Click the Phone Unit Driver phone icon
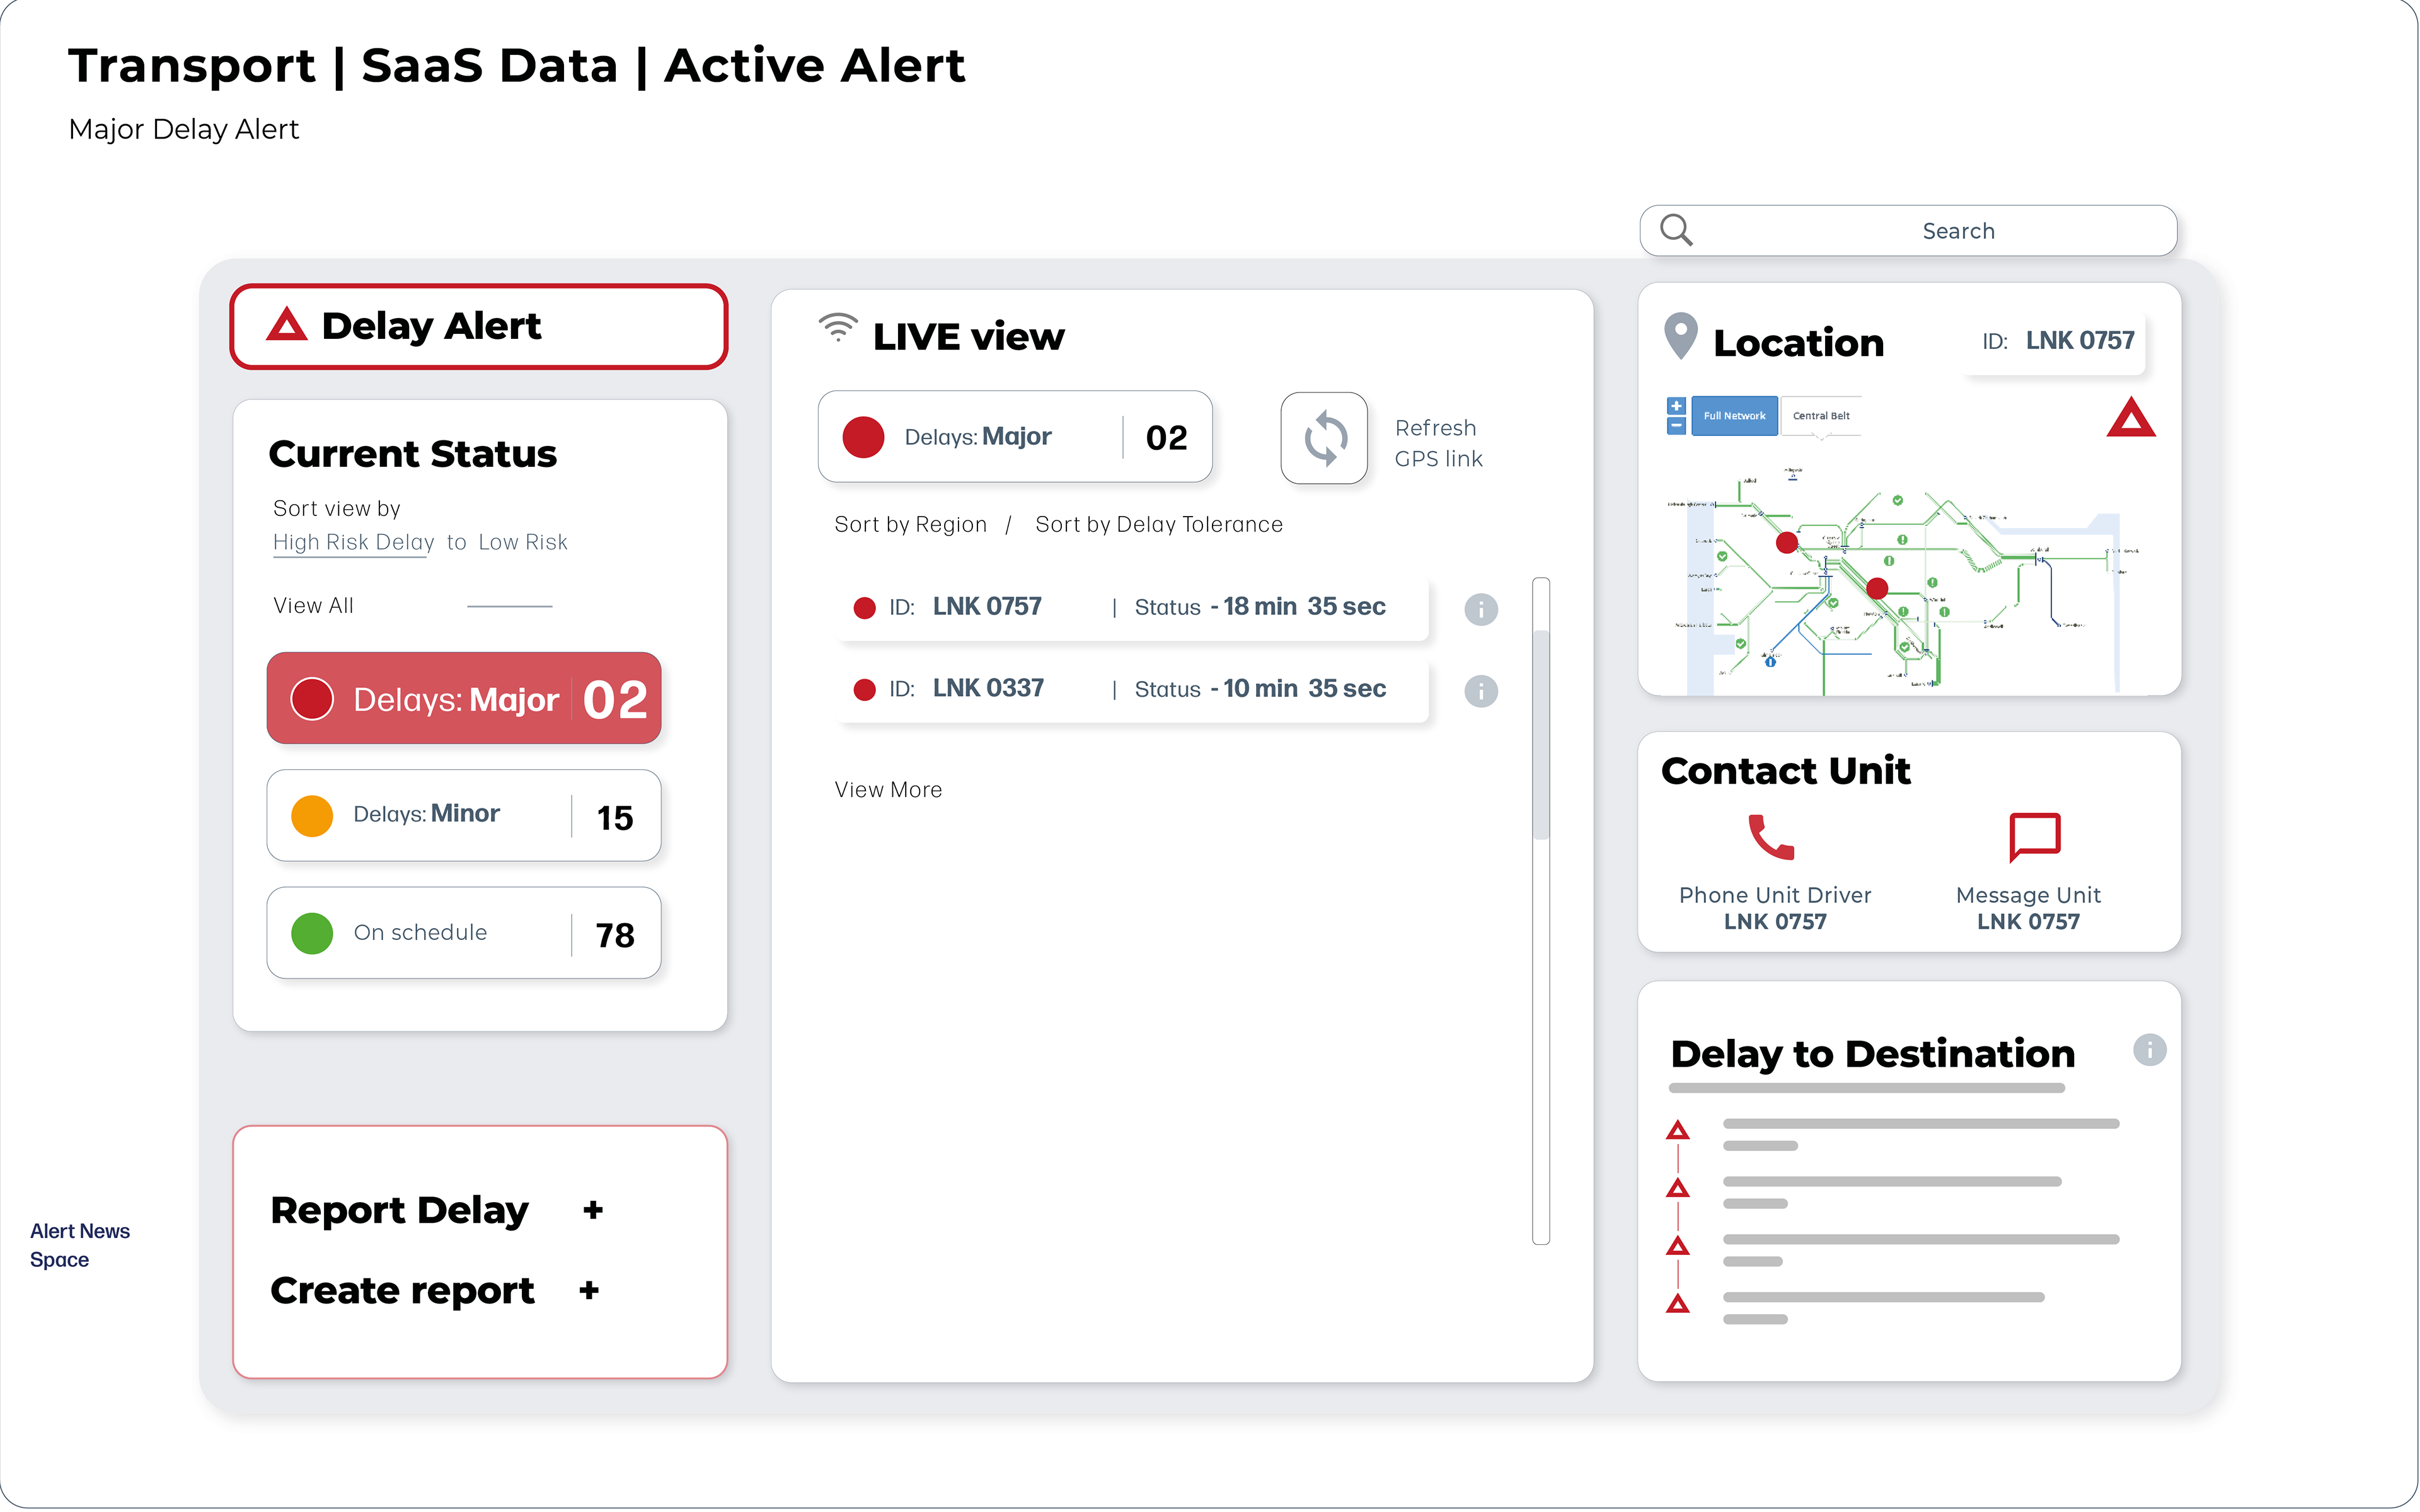The image size is (2420, 1512). pyautogui.click(x=1771, y=837)
